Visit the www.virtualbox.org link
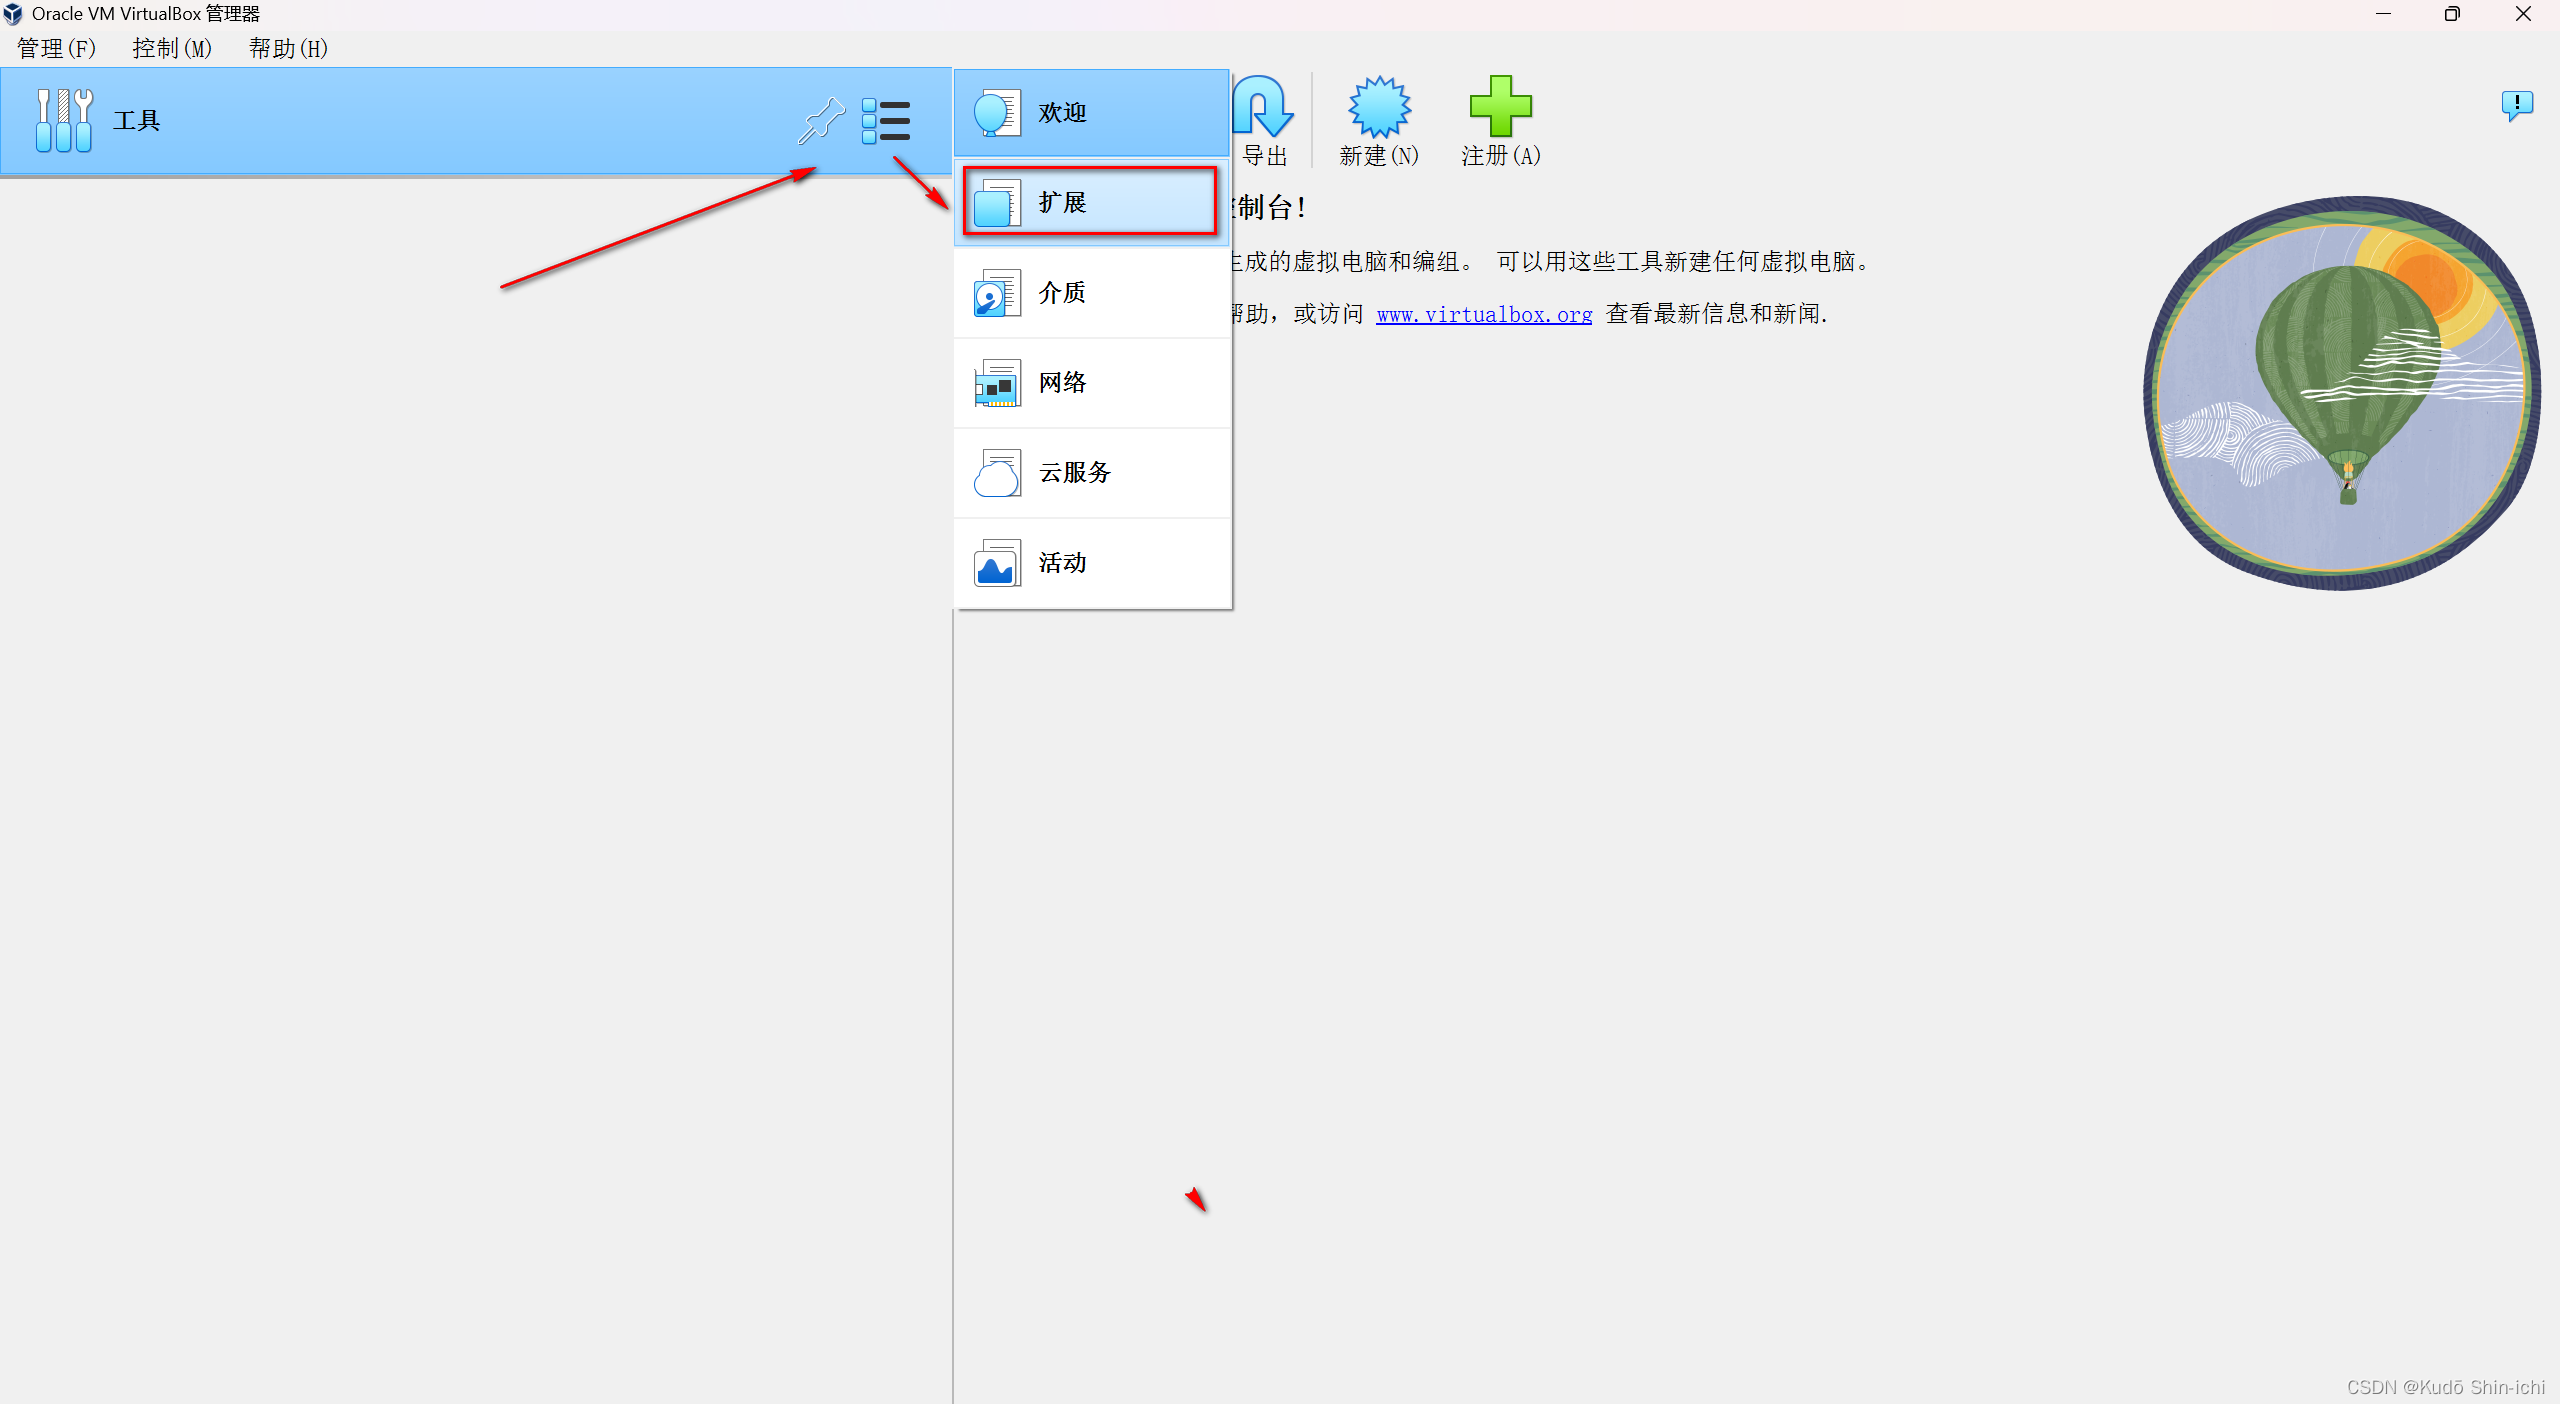 tap(1483, 313)
